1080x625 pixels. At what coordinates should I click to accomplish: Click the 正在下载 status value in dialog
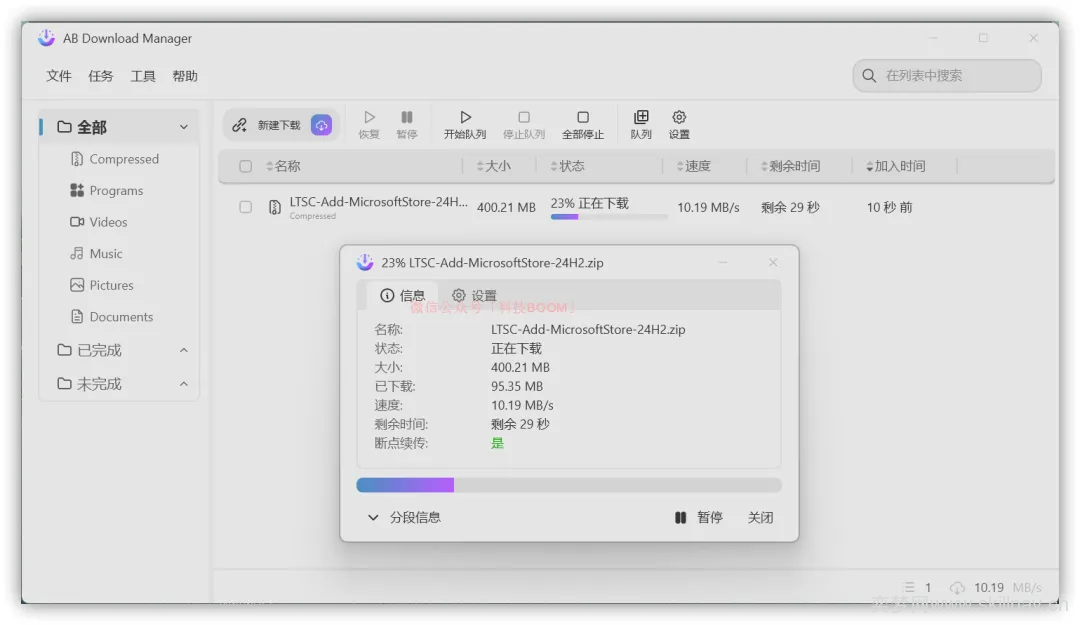pos(516,349)
